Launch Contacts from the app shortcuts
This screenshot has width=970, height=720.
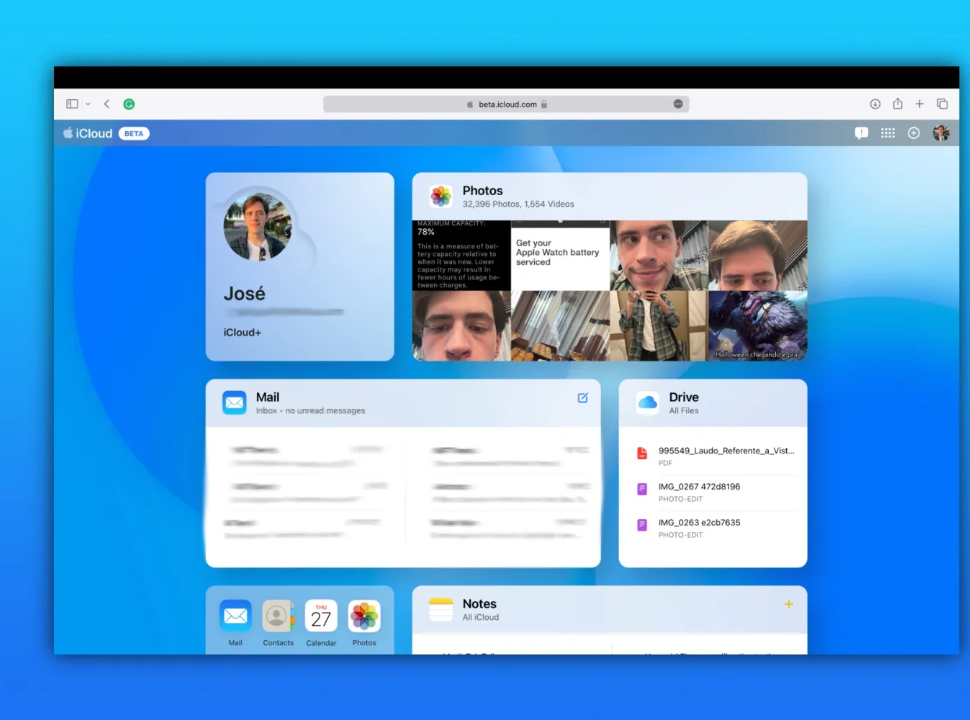pos(278,616)
